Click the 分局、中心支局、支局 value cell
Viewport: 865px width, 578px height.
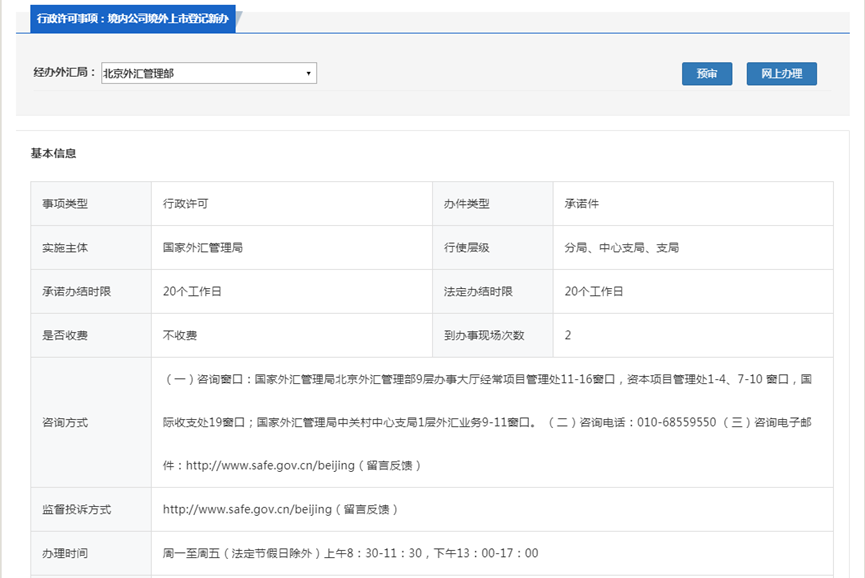[693, 248]
